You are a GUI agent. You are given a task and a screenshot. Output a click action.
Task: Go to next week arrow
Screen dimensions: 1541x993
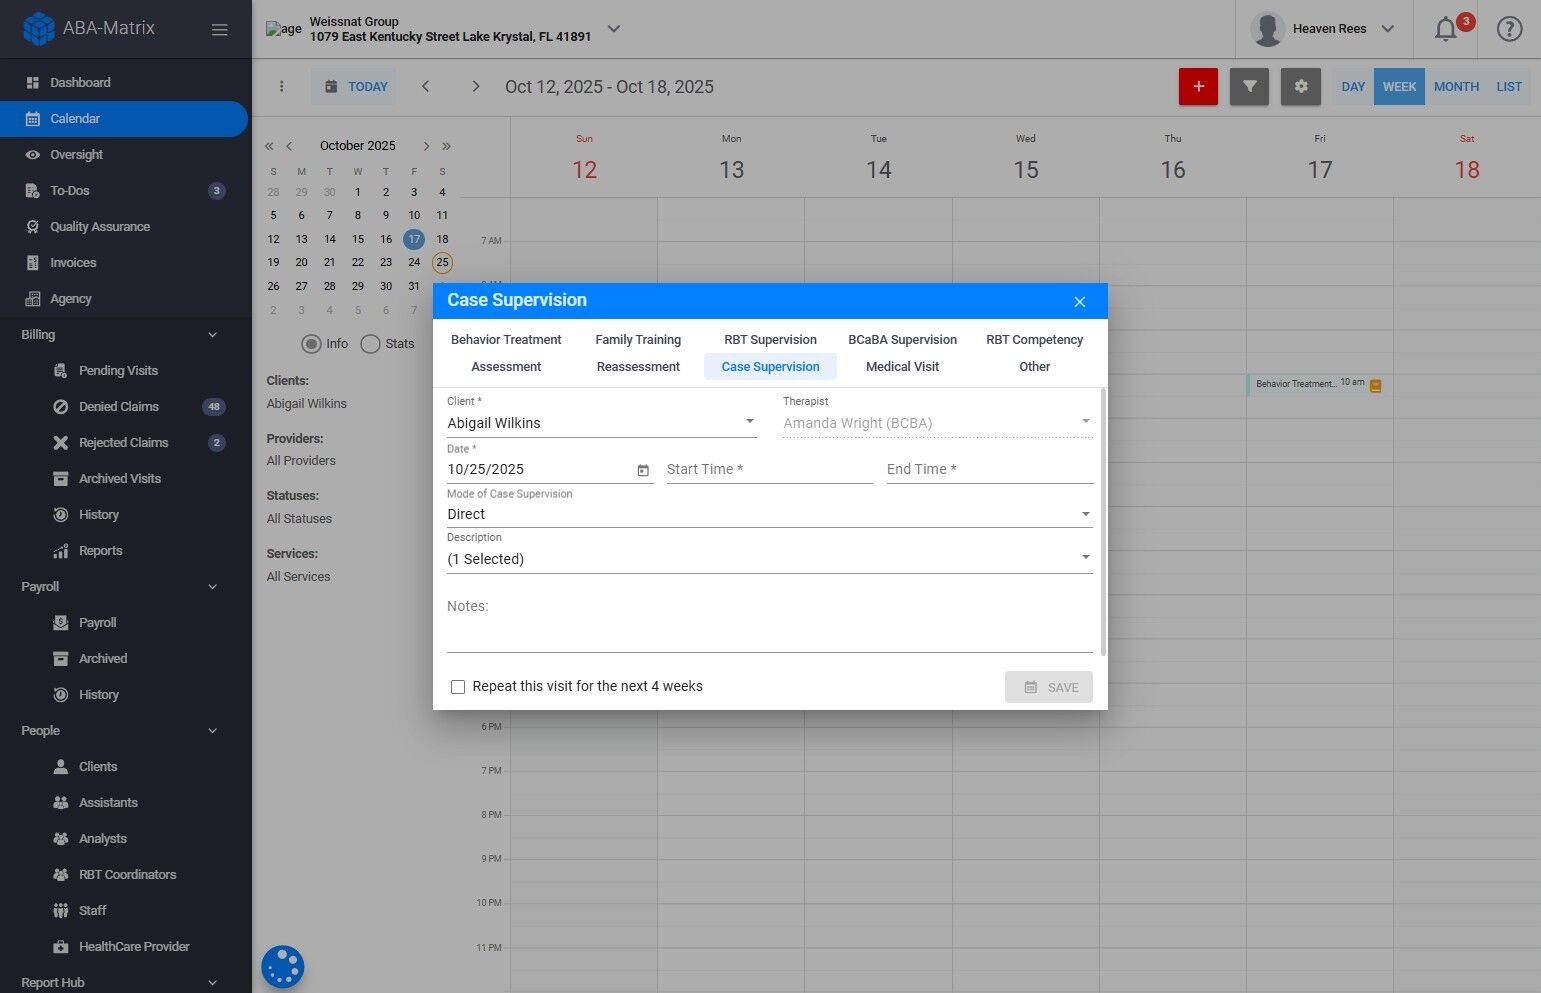476,87
